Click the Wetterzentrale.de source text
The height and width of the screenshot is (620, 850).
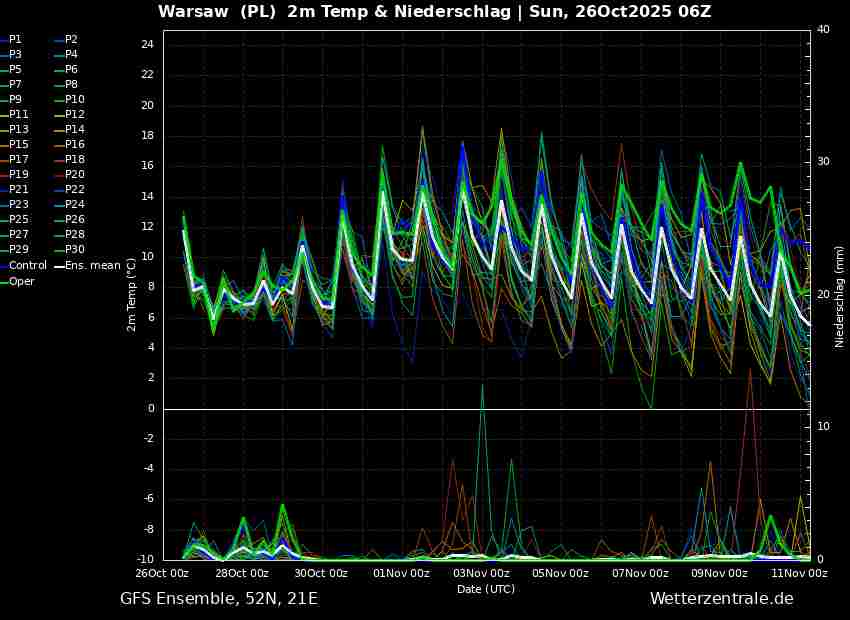pos(722,598)
